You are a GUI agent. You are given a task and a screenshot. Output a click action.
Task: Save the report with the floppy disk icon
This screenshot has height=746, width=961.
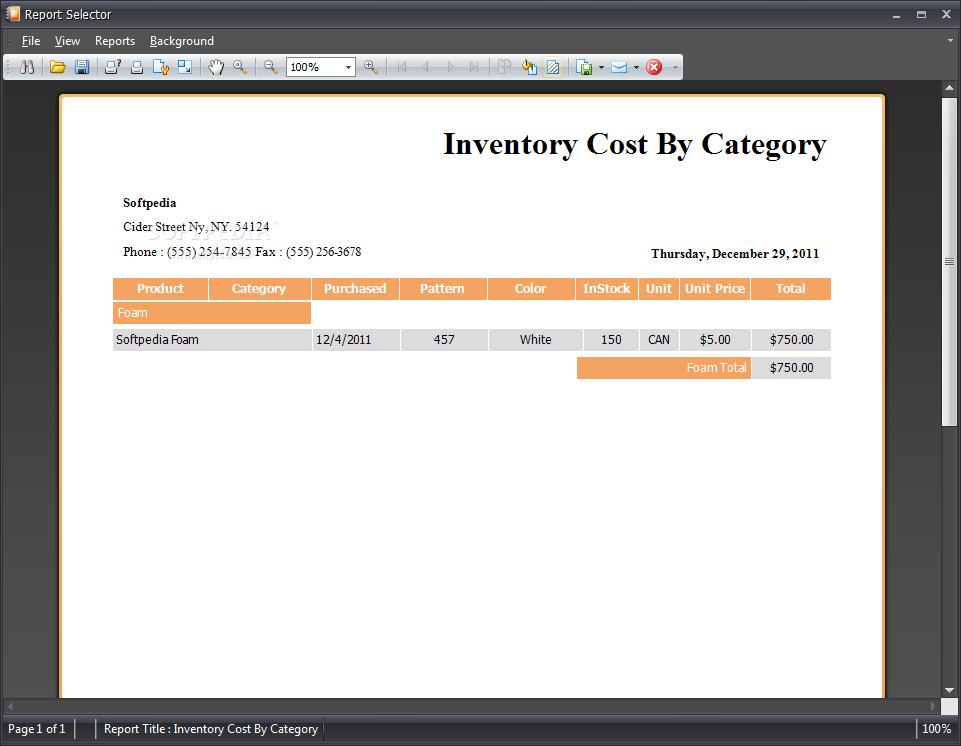click(x=82, y=67)
